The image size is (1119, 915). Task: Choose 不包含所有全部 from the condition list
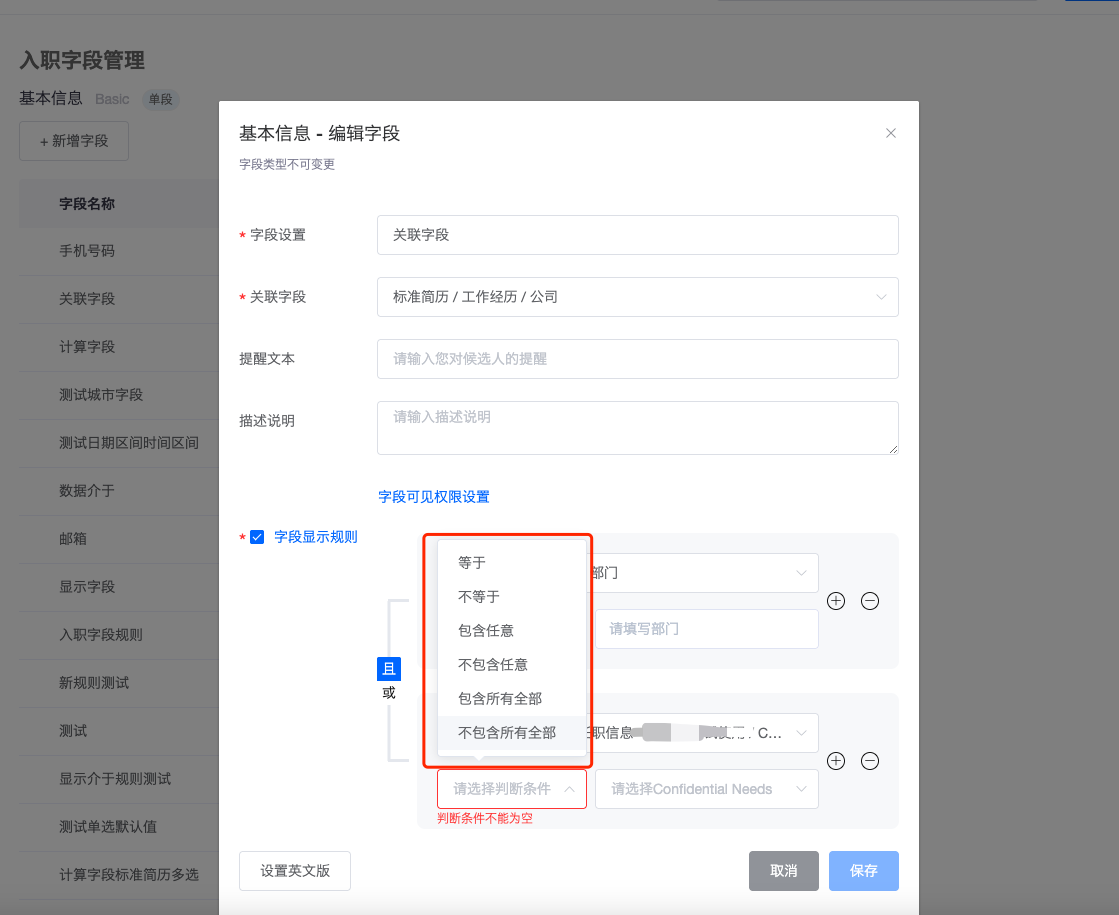[x=512, y=733]
